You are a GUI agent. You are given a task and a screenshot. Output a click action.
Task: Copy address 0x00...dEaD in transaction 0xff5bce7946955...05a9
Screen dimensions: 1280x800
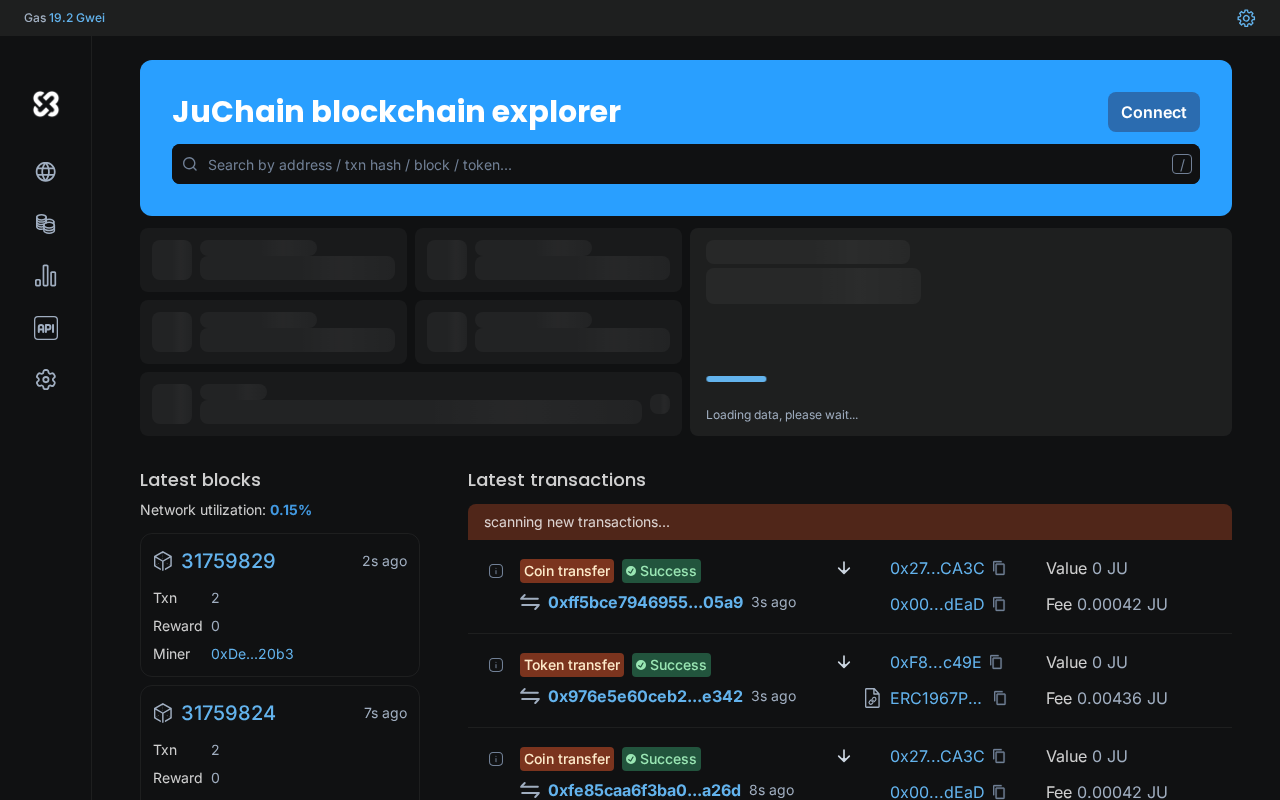tap(999, 604)
